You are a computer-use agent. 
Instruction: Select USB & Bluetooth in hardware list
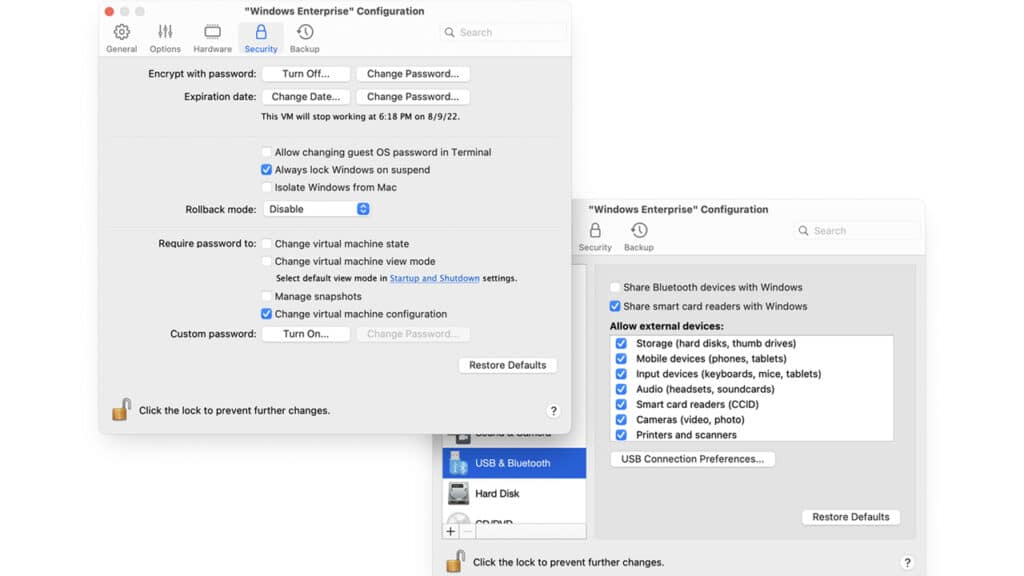514,463
